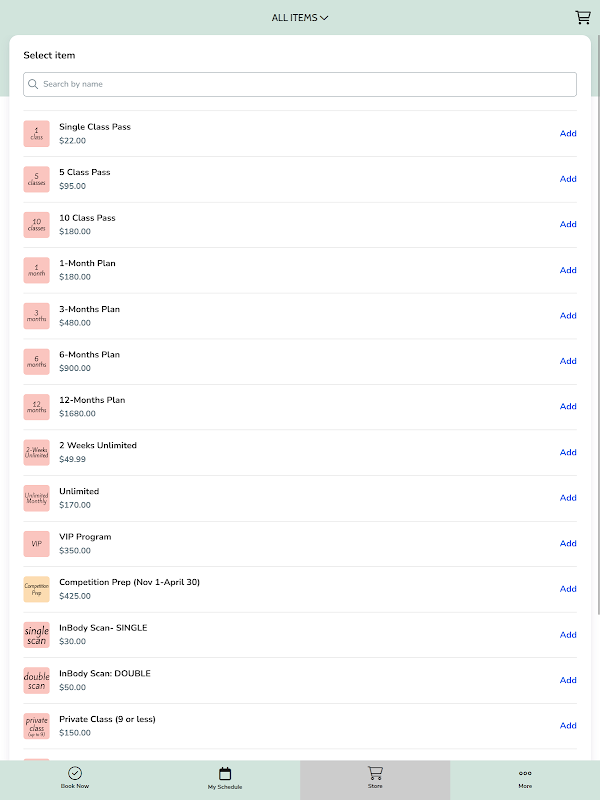Tap the Competition Prep item icon
600x800 pixels.
click(36, 589)
